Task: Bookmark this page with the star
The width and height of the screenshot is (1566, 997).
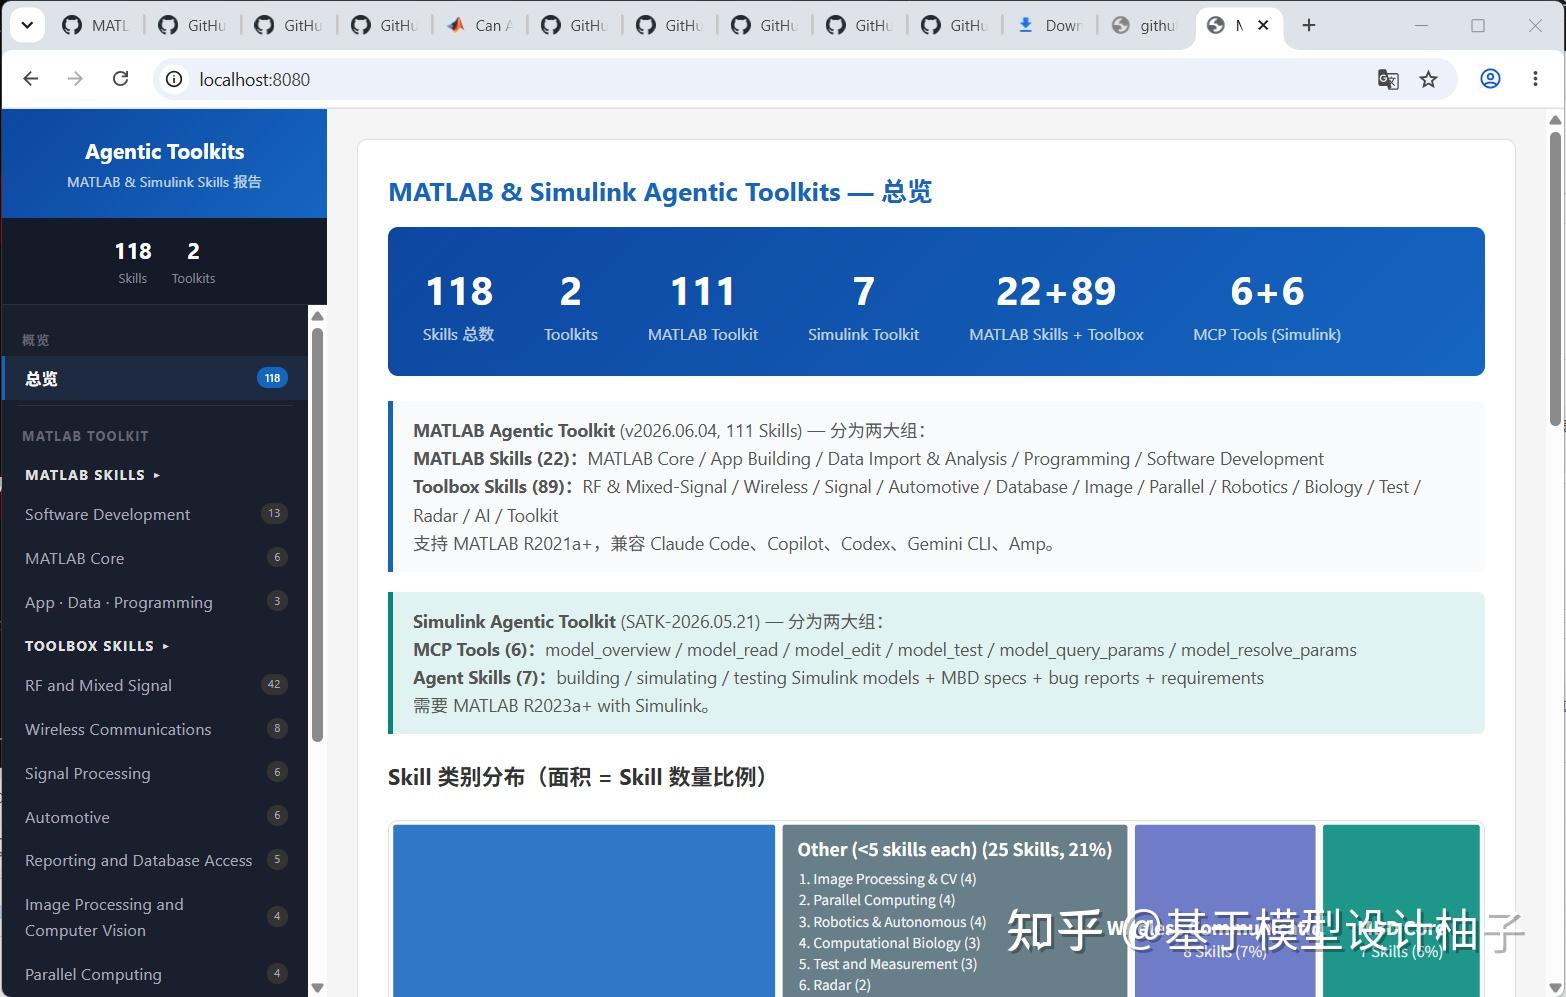Action: click(1428, 79)
